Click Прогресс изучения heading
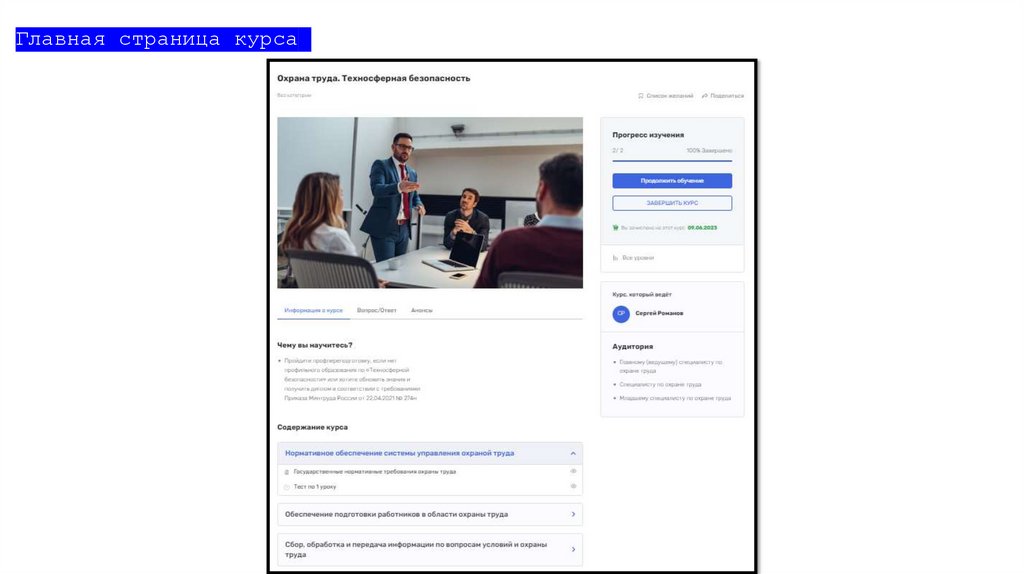Image resolution: width=1024 pixels, height=574 pixels. pos(648,135)
